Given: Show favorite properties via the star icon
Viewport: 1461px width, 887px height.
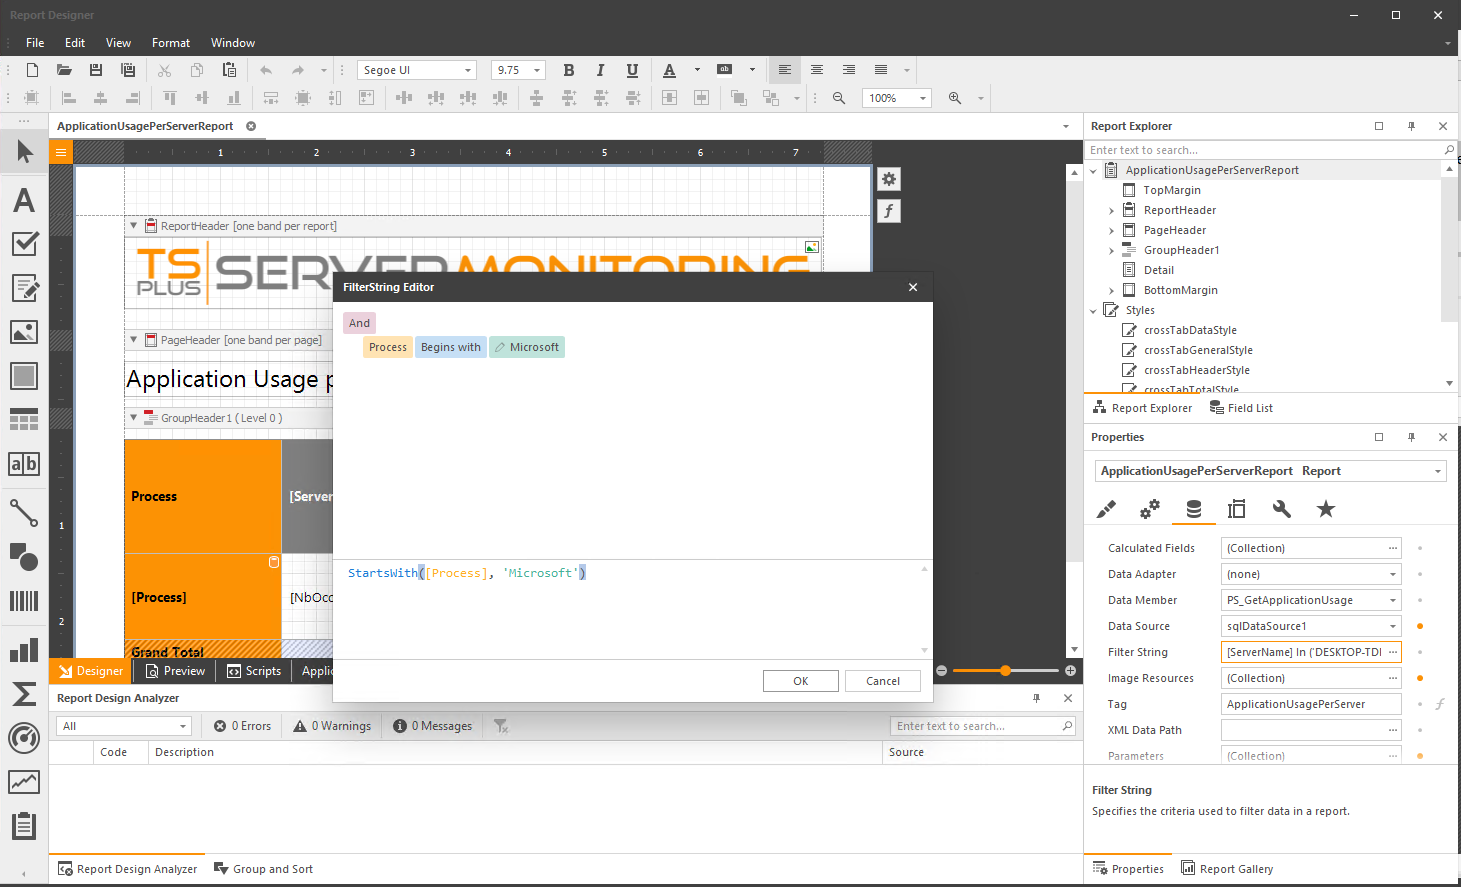Looking at the screenshot, I should (x=1326, y=508).
